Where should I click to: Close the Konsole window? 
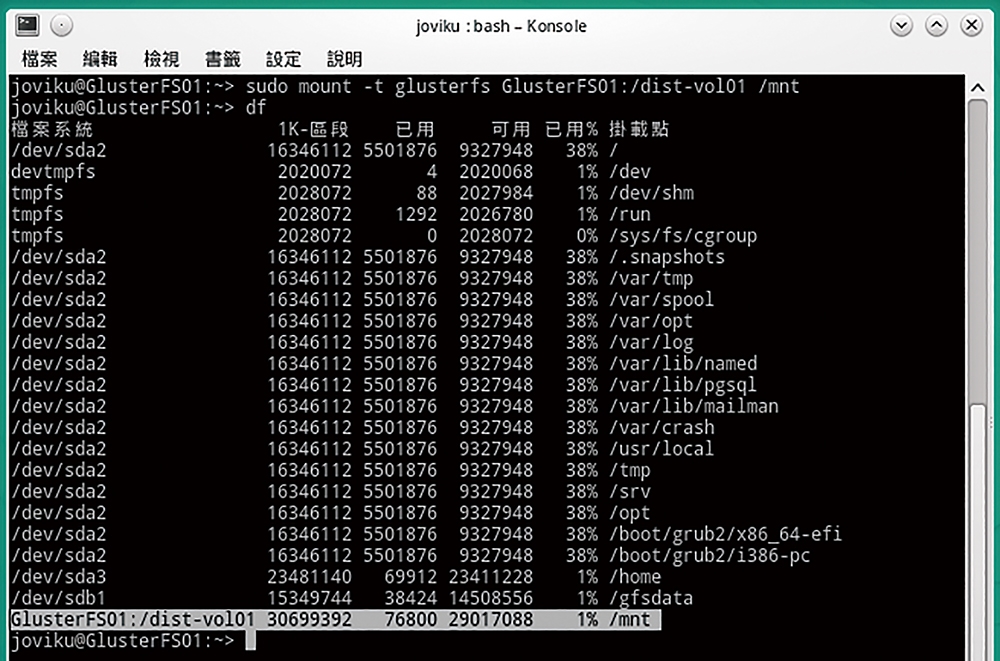coord(971,26)
